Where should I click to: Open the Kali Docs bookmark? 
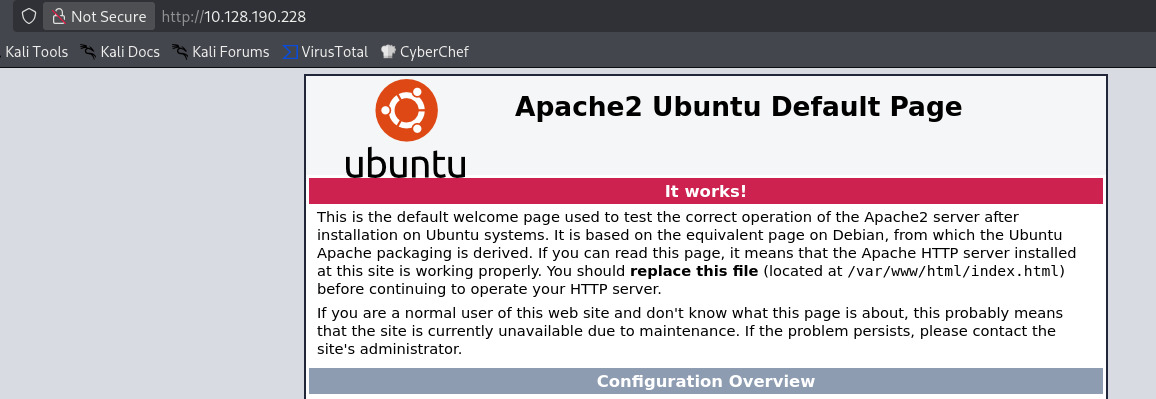point(120,52)
